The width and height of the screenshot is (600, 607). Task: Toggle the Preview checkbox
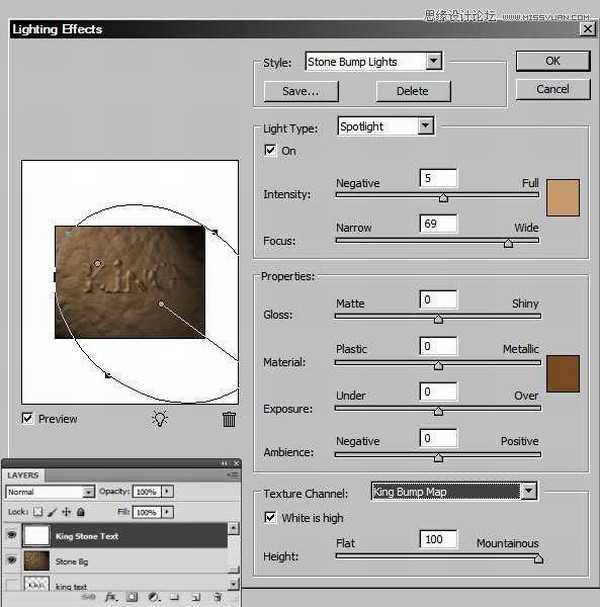point(27,419)
